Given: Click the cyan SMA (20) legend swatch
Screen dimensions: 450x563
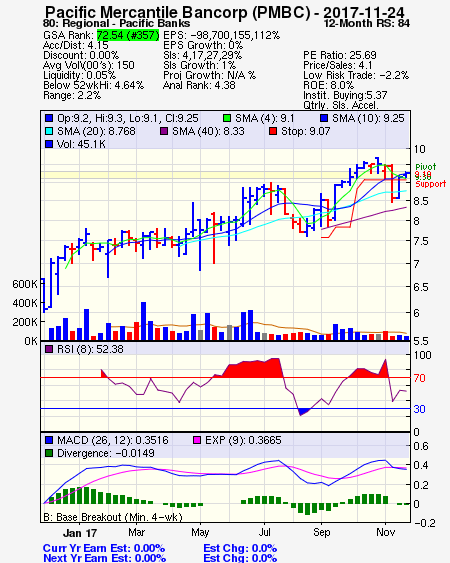Looking at the screenshot, I should pos(49,131).
